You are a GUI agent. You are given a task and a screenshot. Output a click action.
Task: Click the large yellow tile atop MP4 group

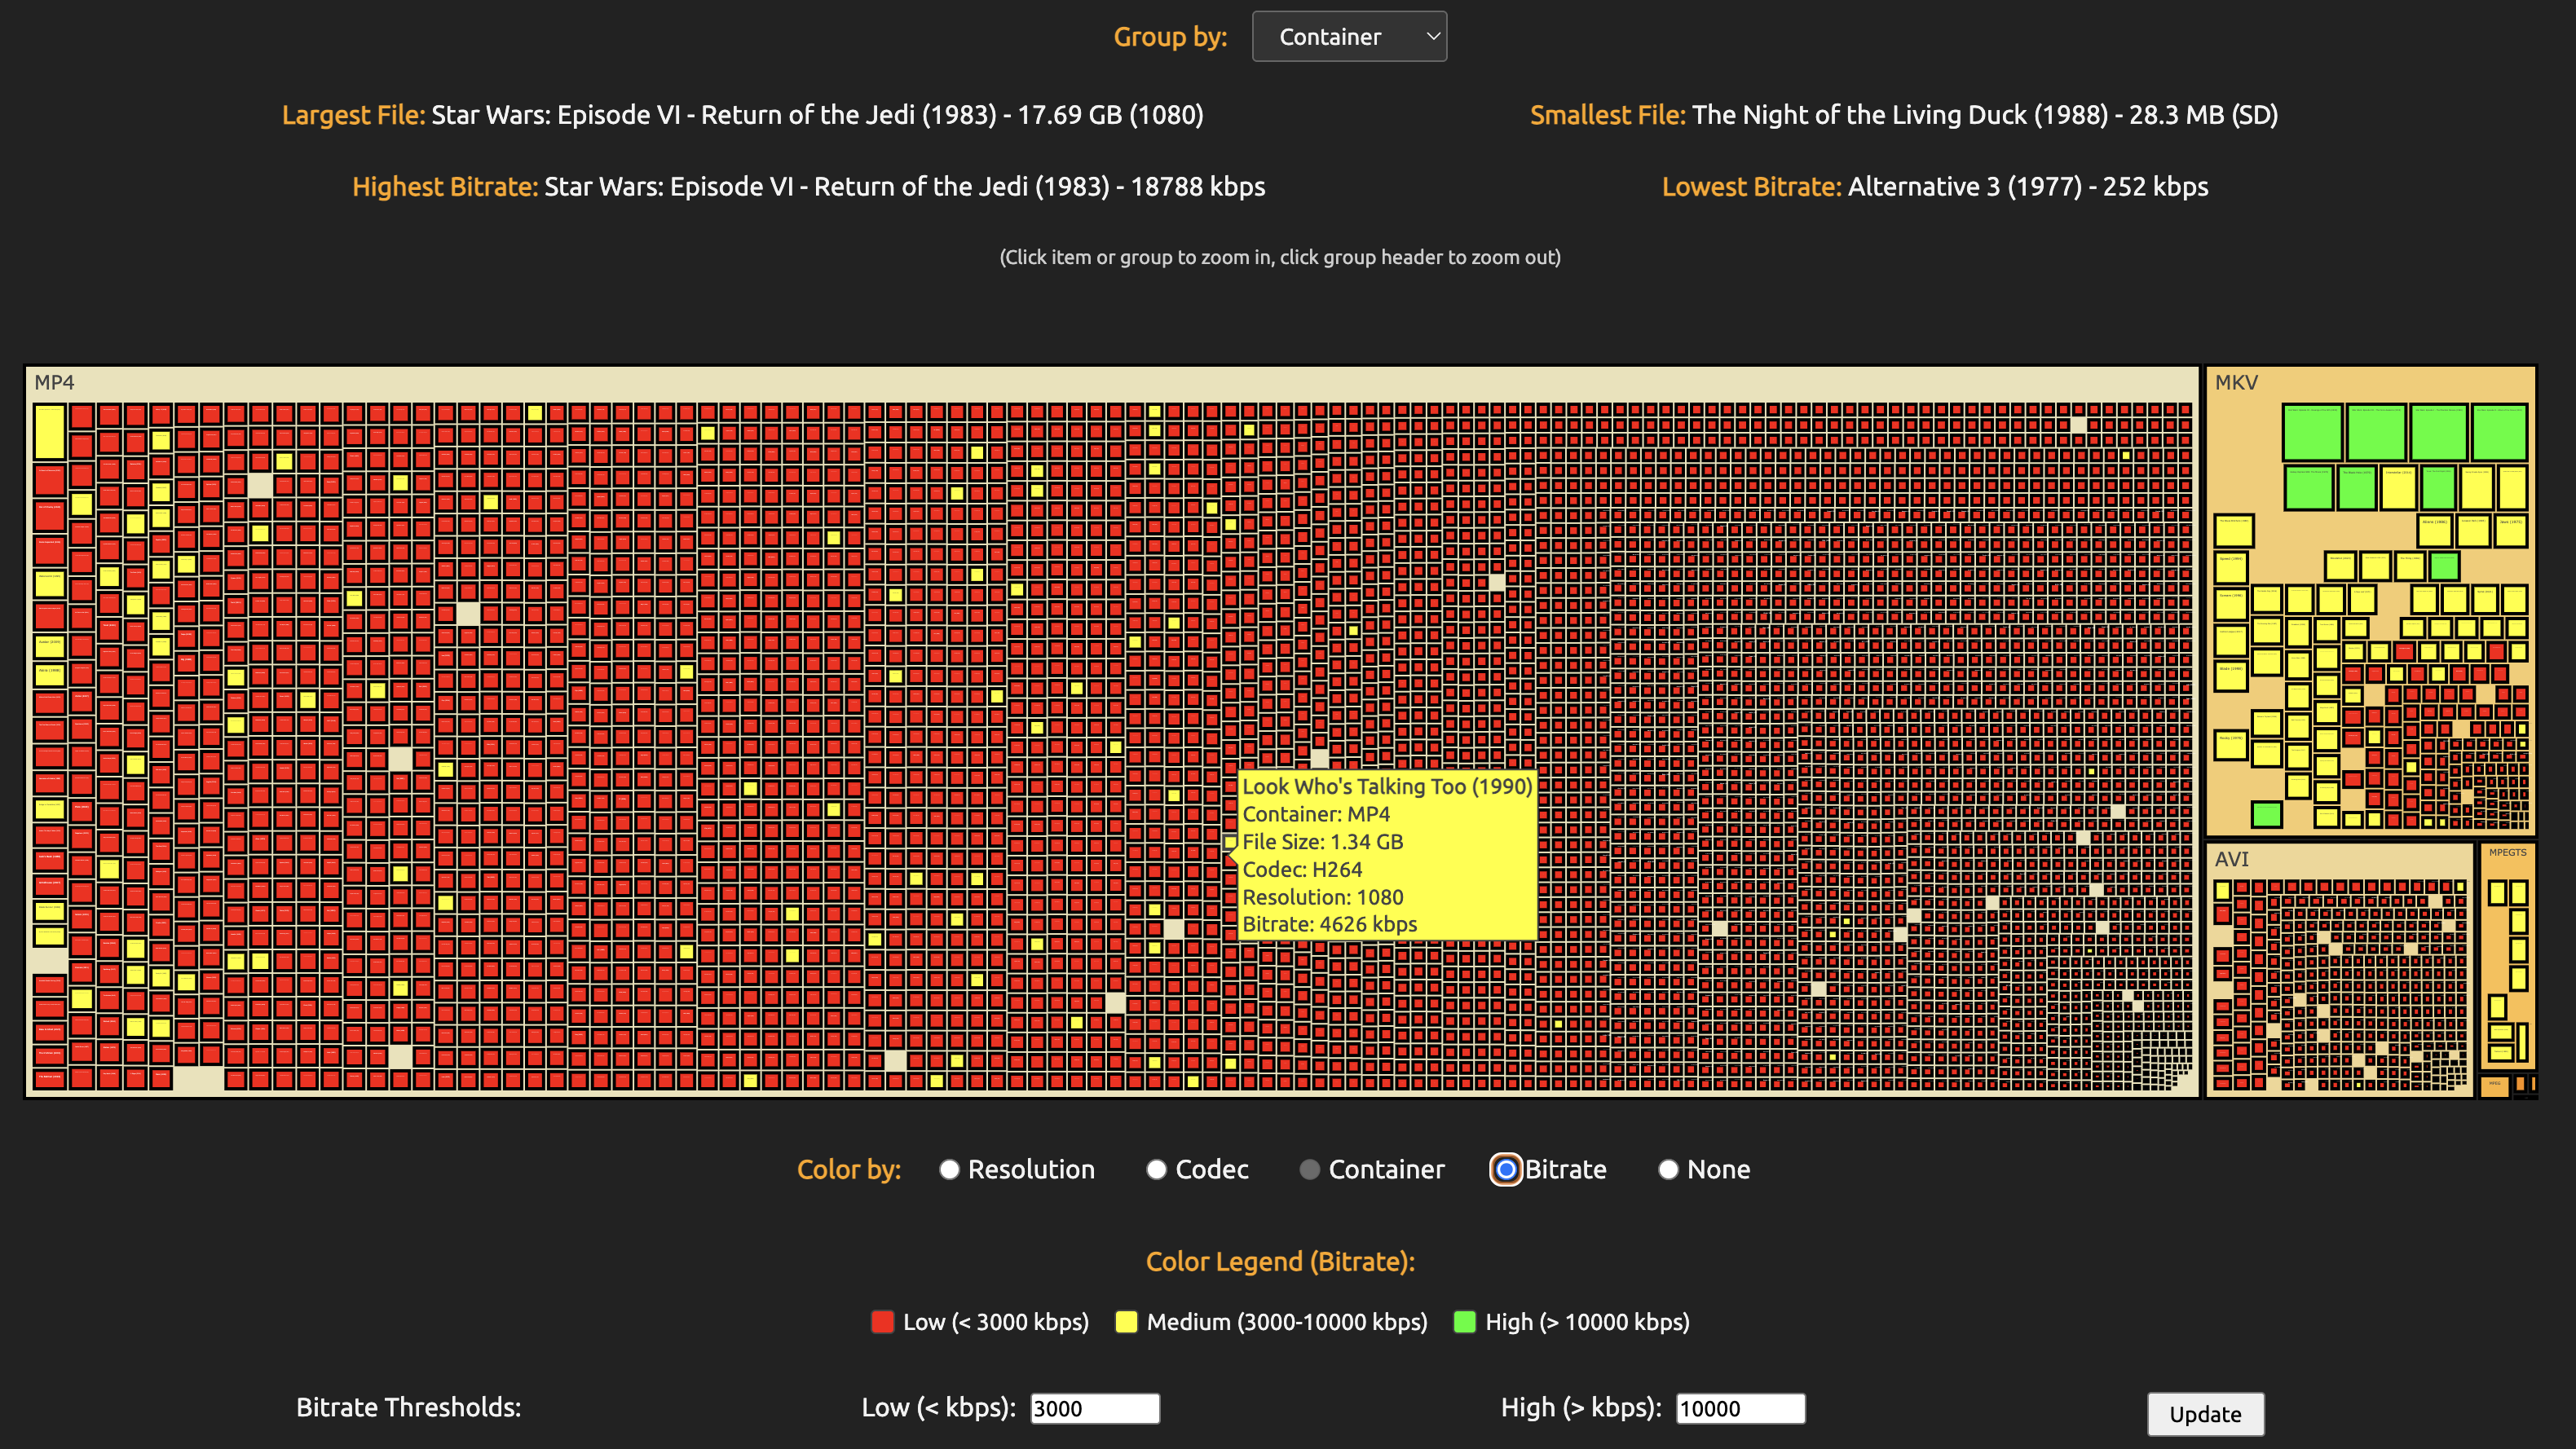pyautogui.click(x=49, y=431)
